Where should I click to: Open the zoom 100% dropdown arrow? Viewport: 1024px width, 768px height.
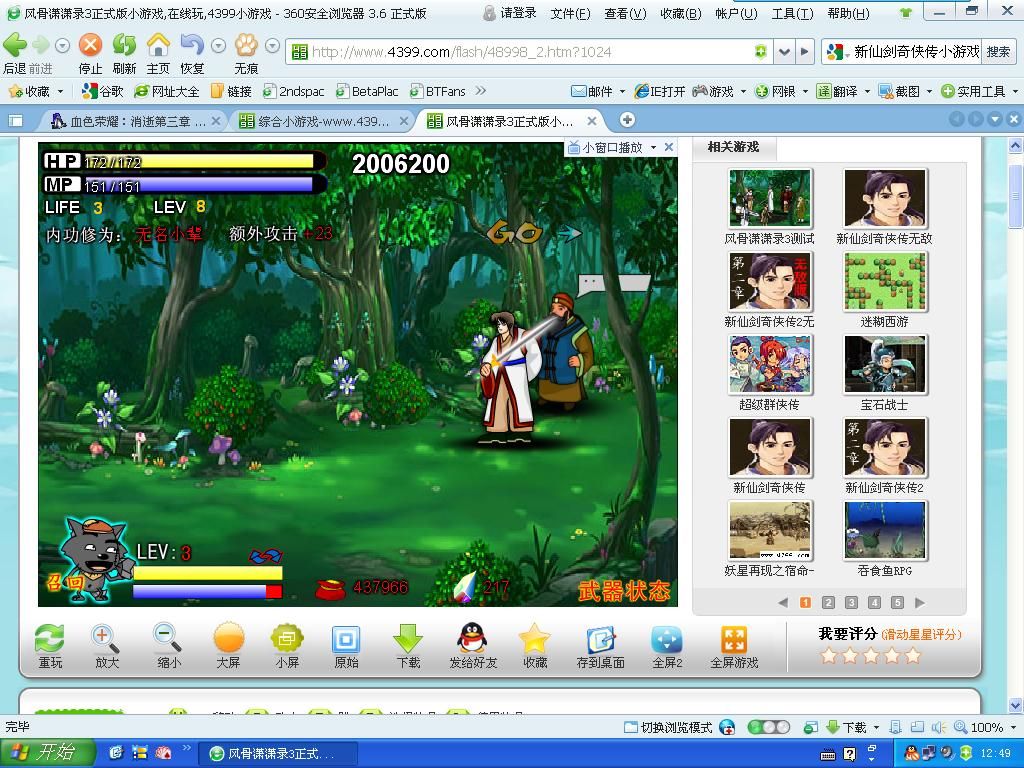tap(1014, 728)
